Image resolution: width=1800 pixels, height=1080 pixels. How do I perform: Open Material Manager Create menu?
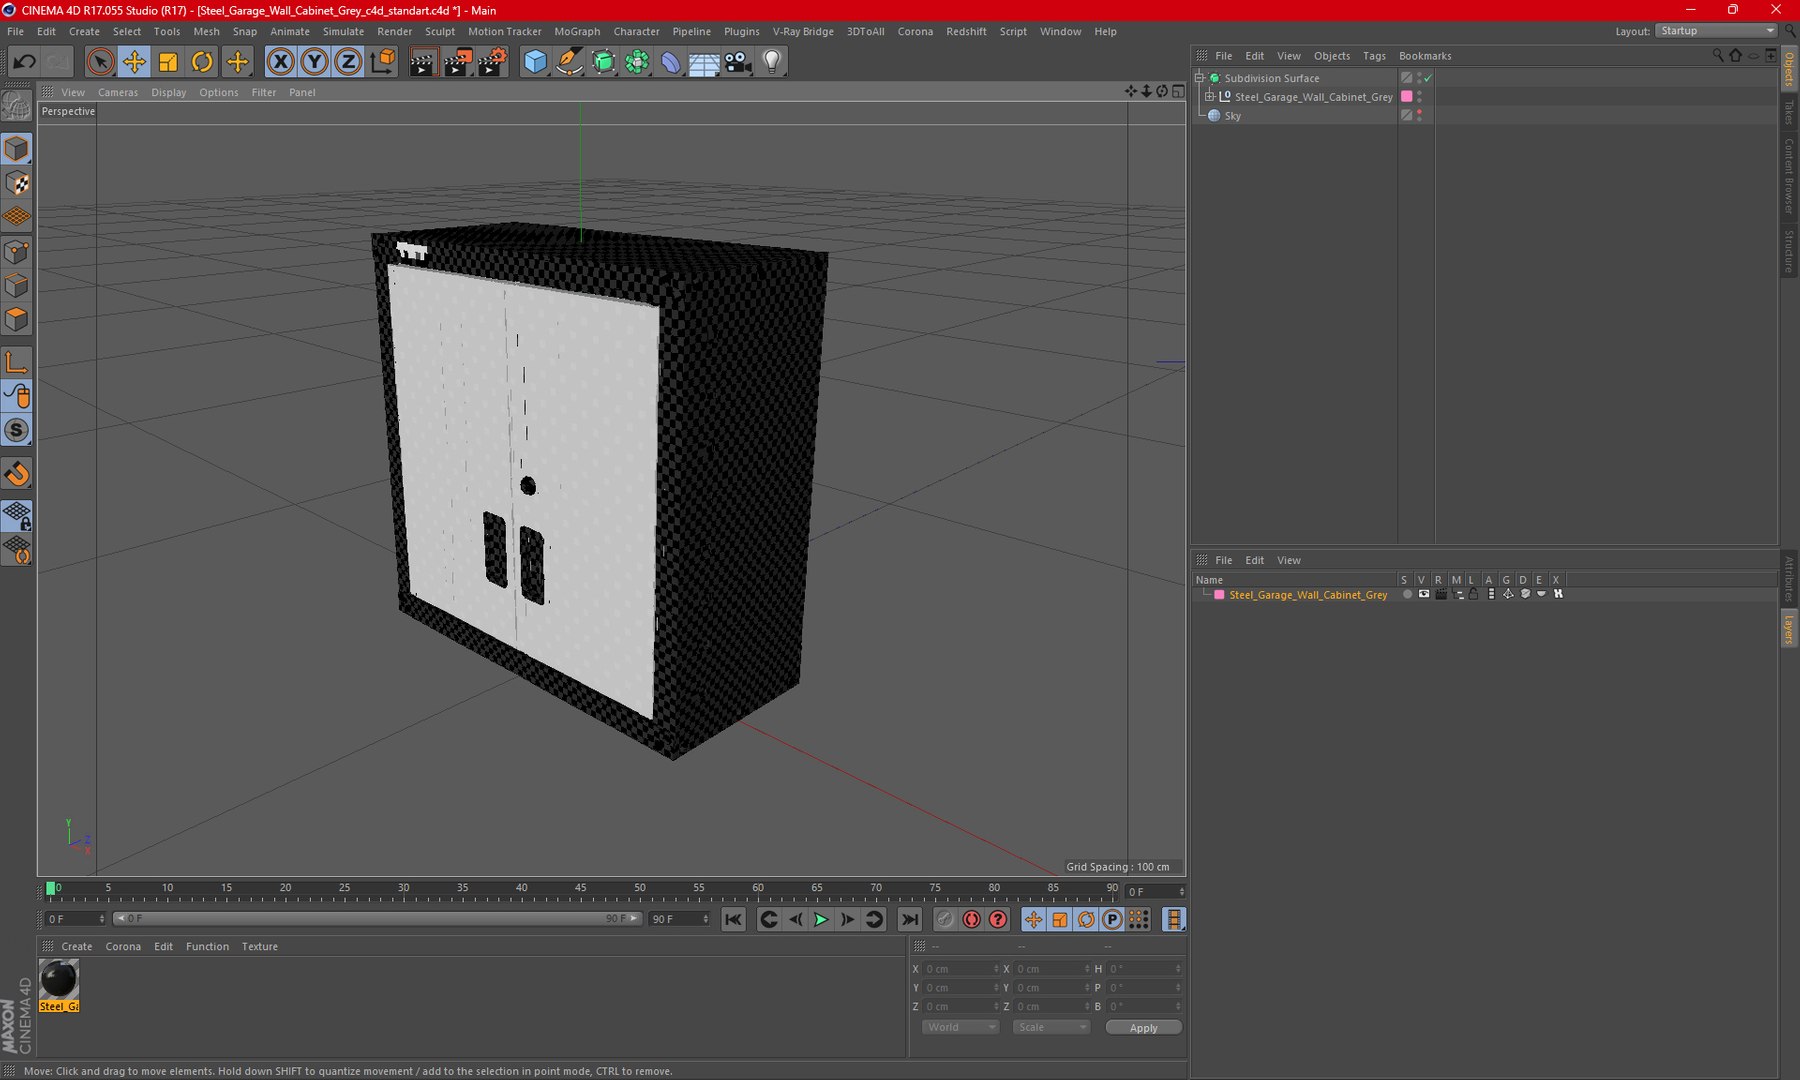pyautogui.click(x=76, y=946)
